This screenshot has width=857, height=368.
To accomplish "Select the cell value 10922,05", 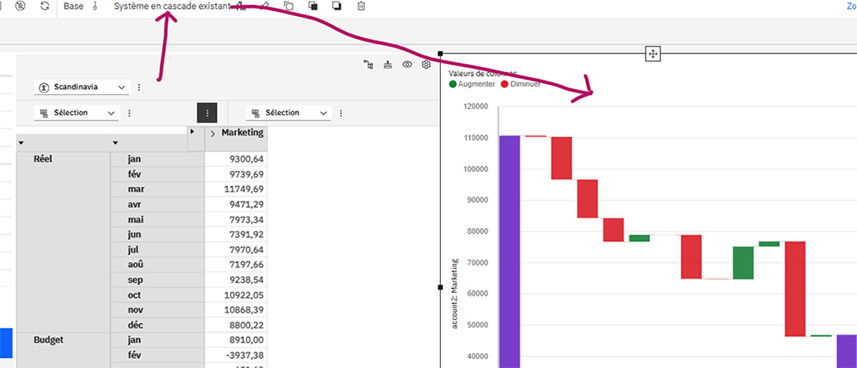I will (x=236, y=295).
